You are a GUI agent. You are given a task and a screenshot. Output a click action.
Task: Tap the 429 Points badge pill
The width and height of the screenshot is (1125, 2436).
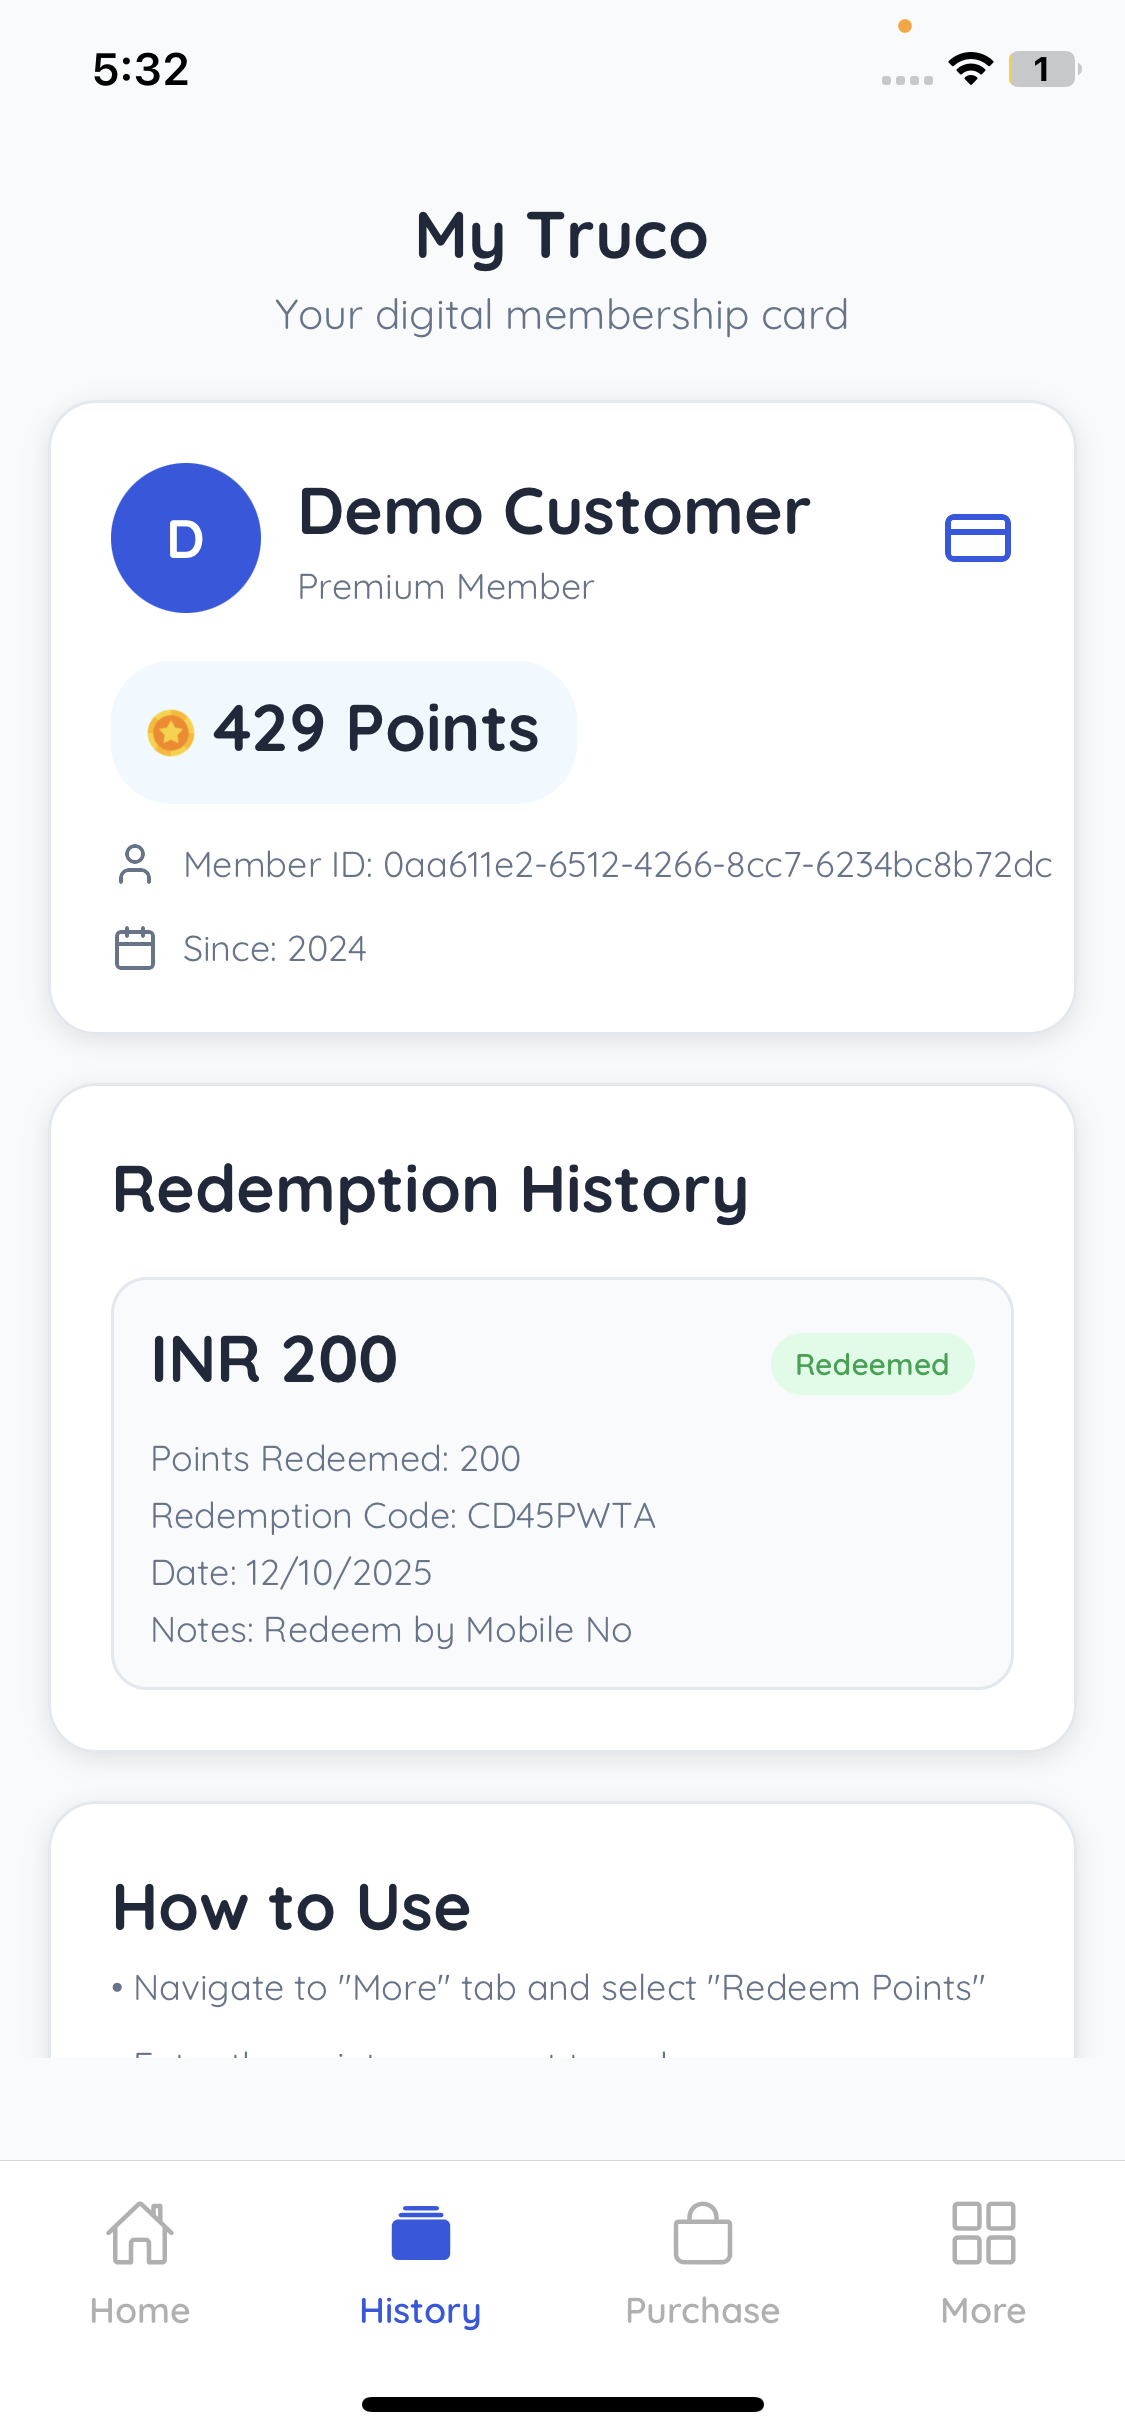click(x=343, y=731)
